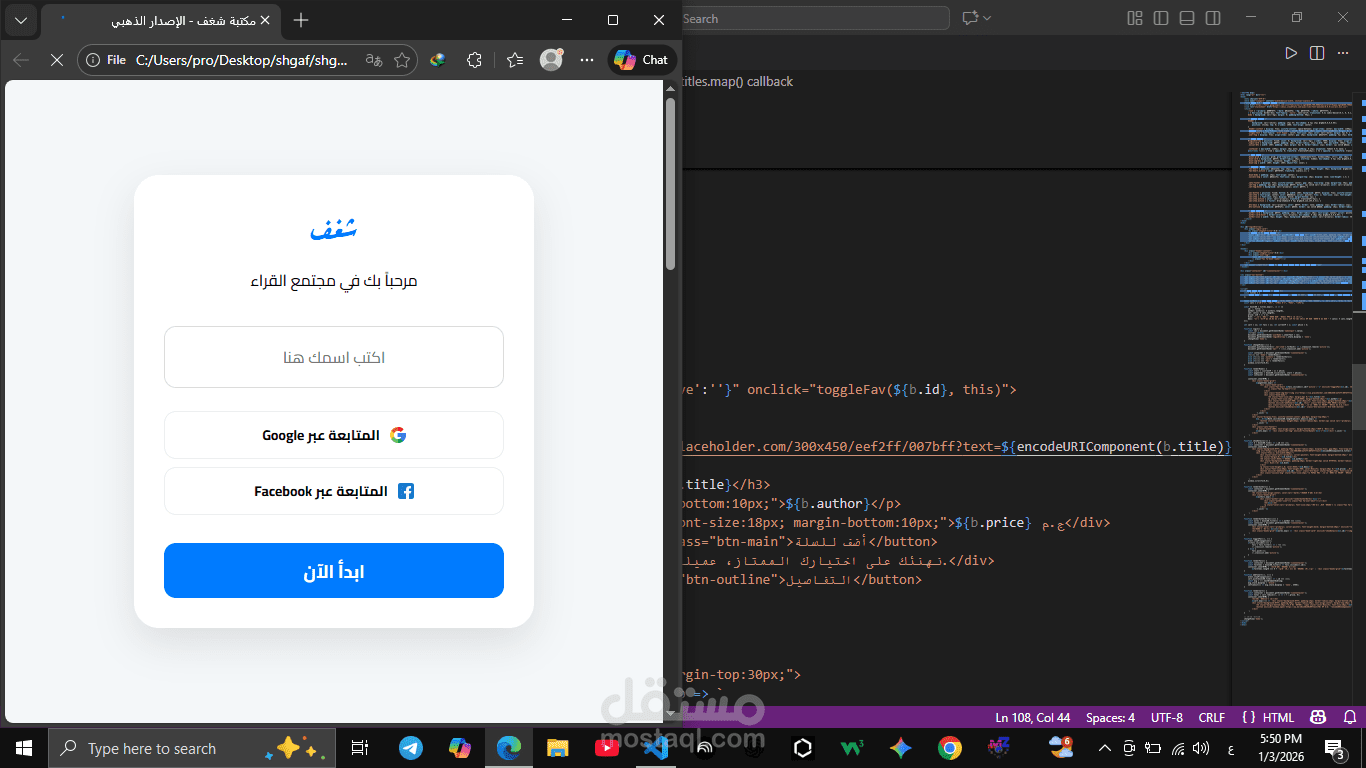Open Copilot Chat in the browser toolbar
The image size is (1366, 768).
coord(641,60)
